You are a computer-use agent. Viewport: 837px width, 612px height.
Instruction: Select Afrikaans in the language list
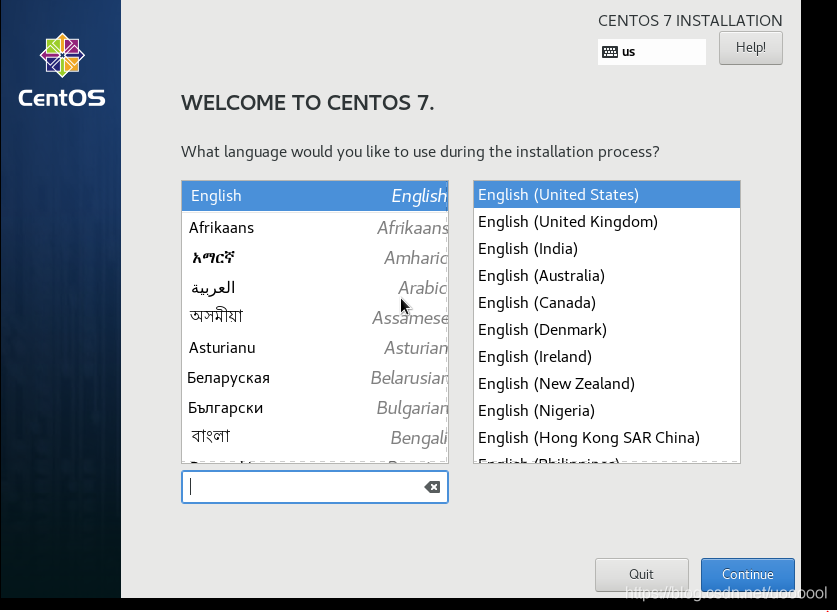315,228
